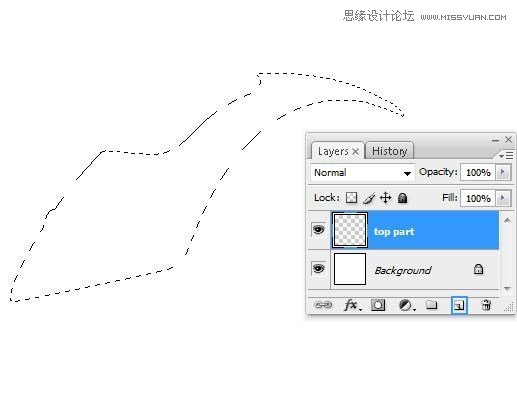Open the Layers panel options menu
This screenshot has width=517, height=396.
point(506,155)
